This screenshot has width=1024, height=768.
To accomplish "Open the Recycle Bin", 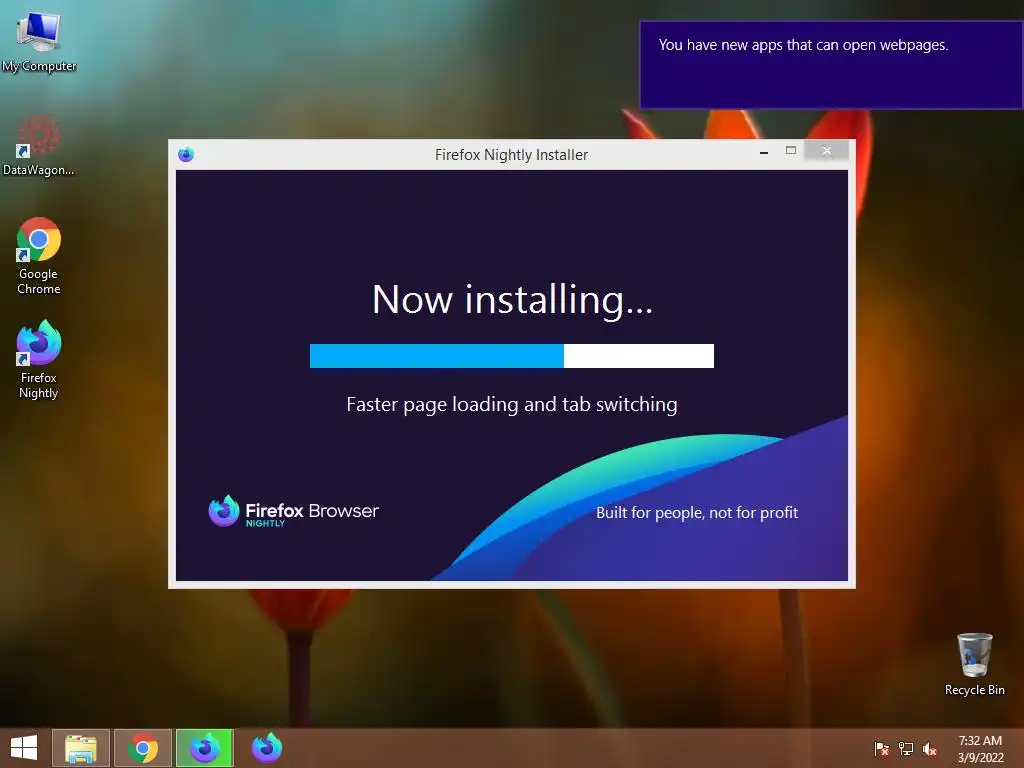I will coord(974,664).
